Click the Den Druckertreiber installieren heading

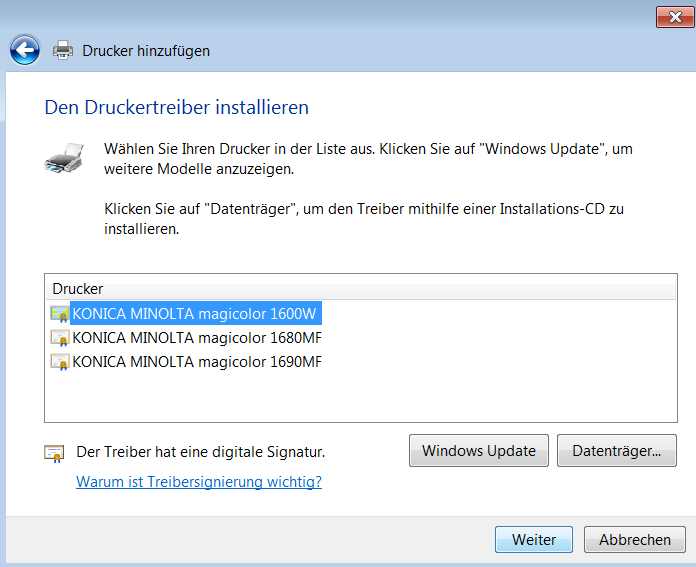177,107
